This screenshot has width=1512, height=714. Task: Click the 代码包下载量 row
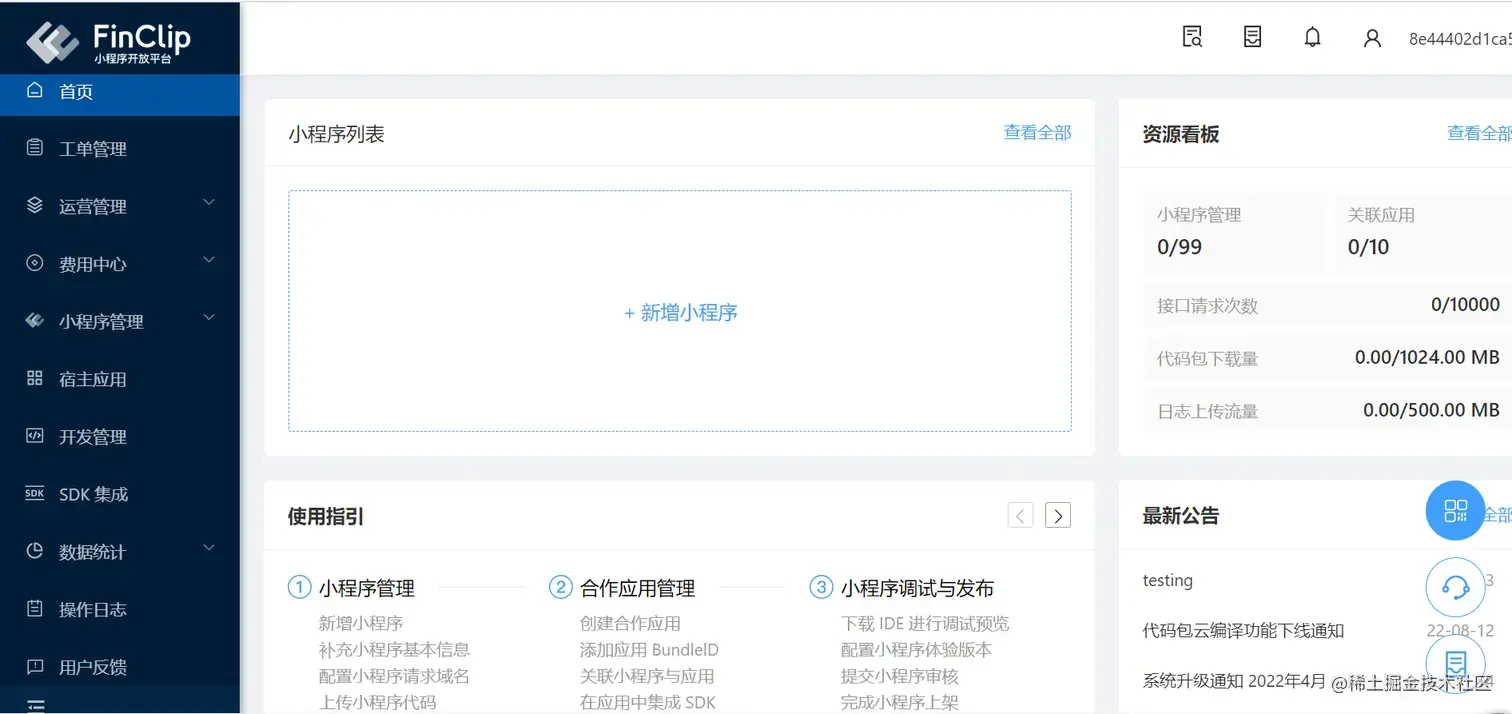(x=1328, y=357)
